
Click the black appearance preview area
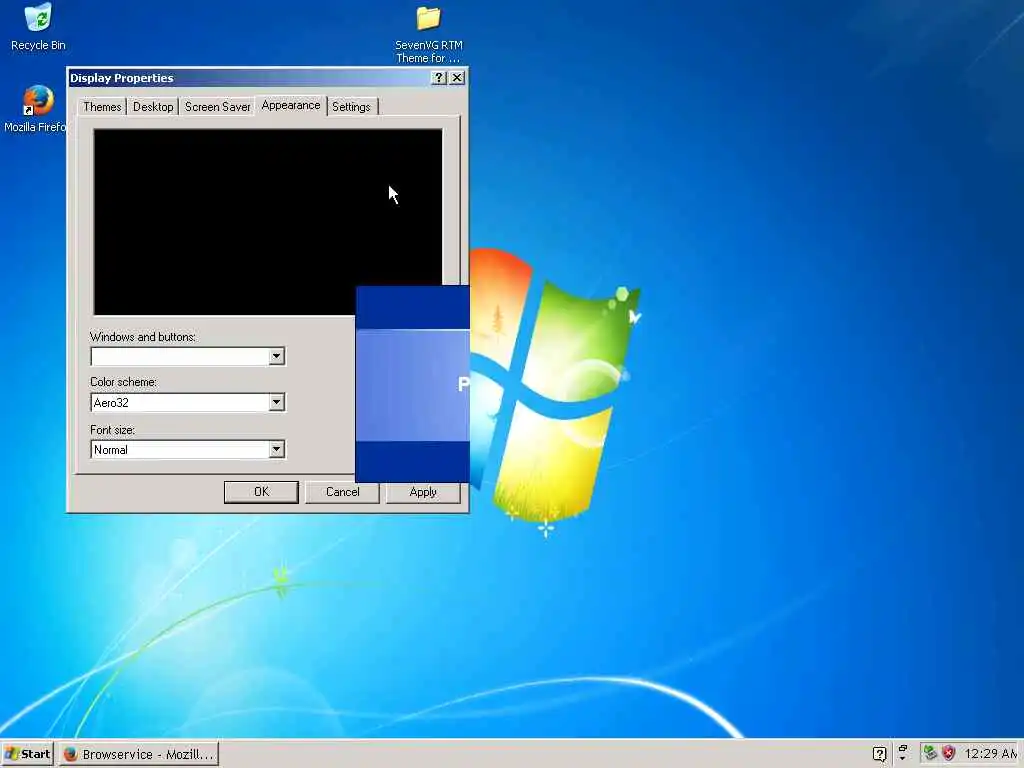click(268, 222)
